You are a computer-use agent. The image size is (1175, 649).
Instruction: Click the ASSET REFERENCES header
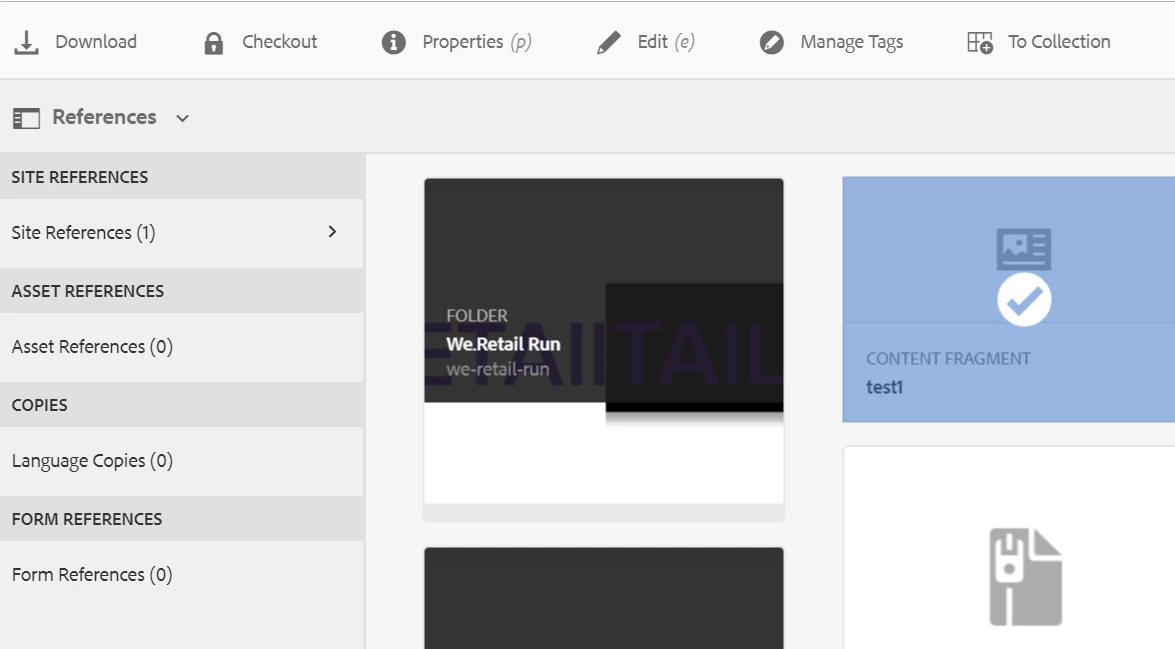(x=88, y=292)
